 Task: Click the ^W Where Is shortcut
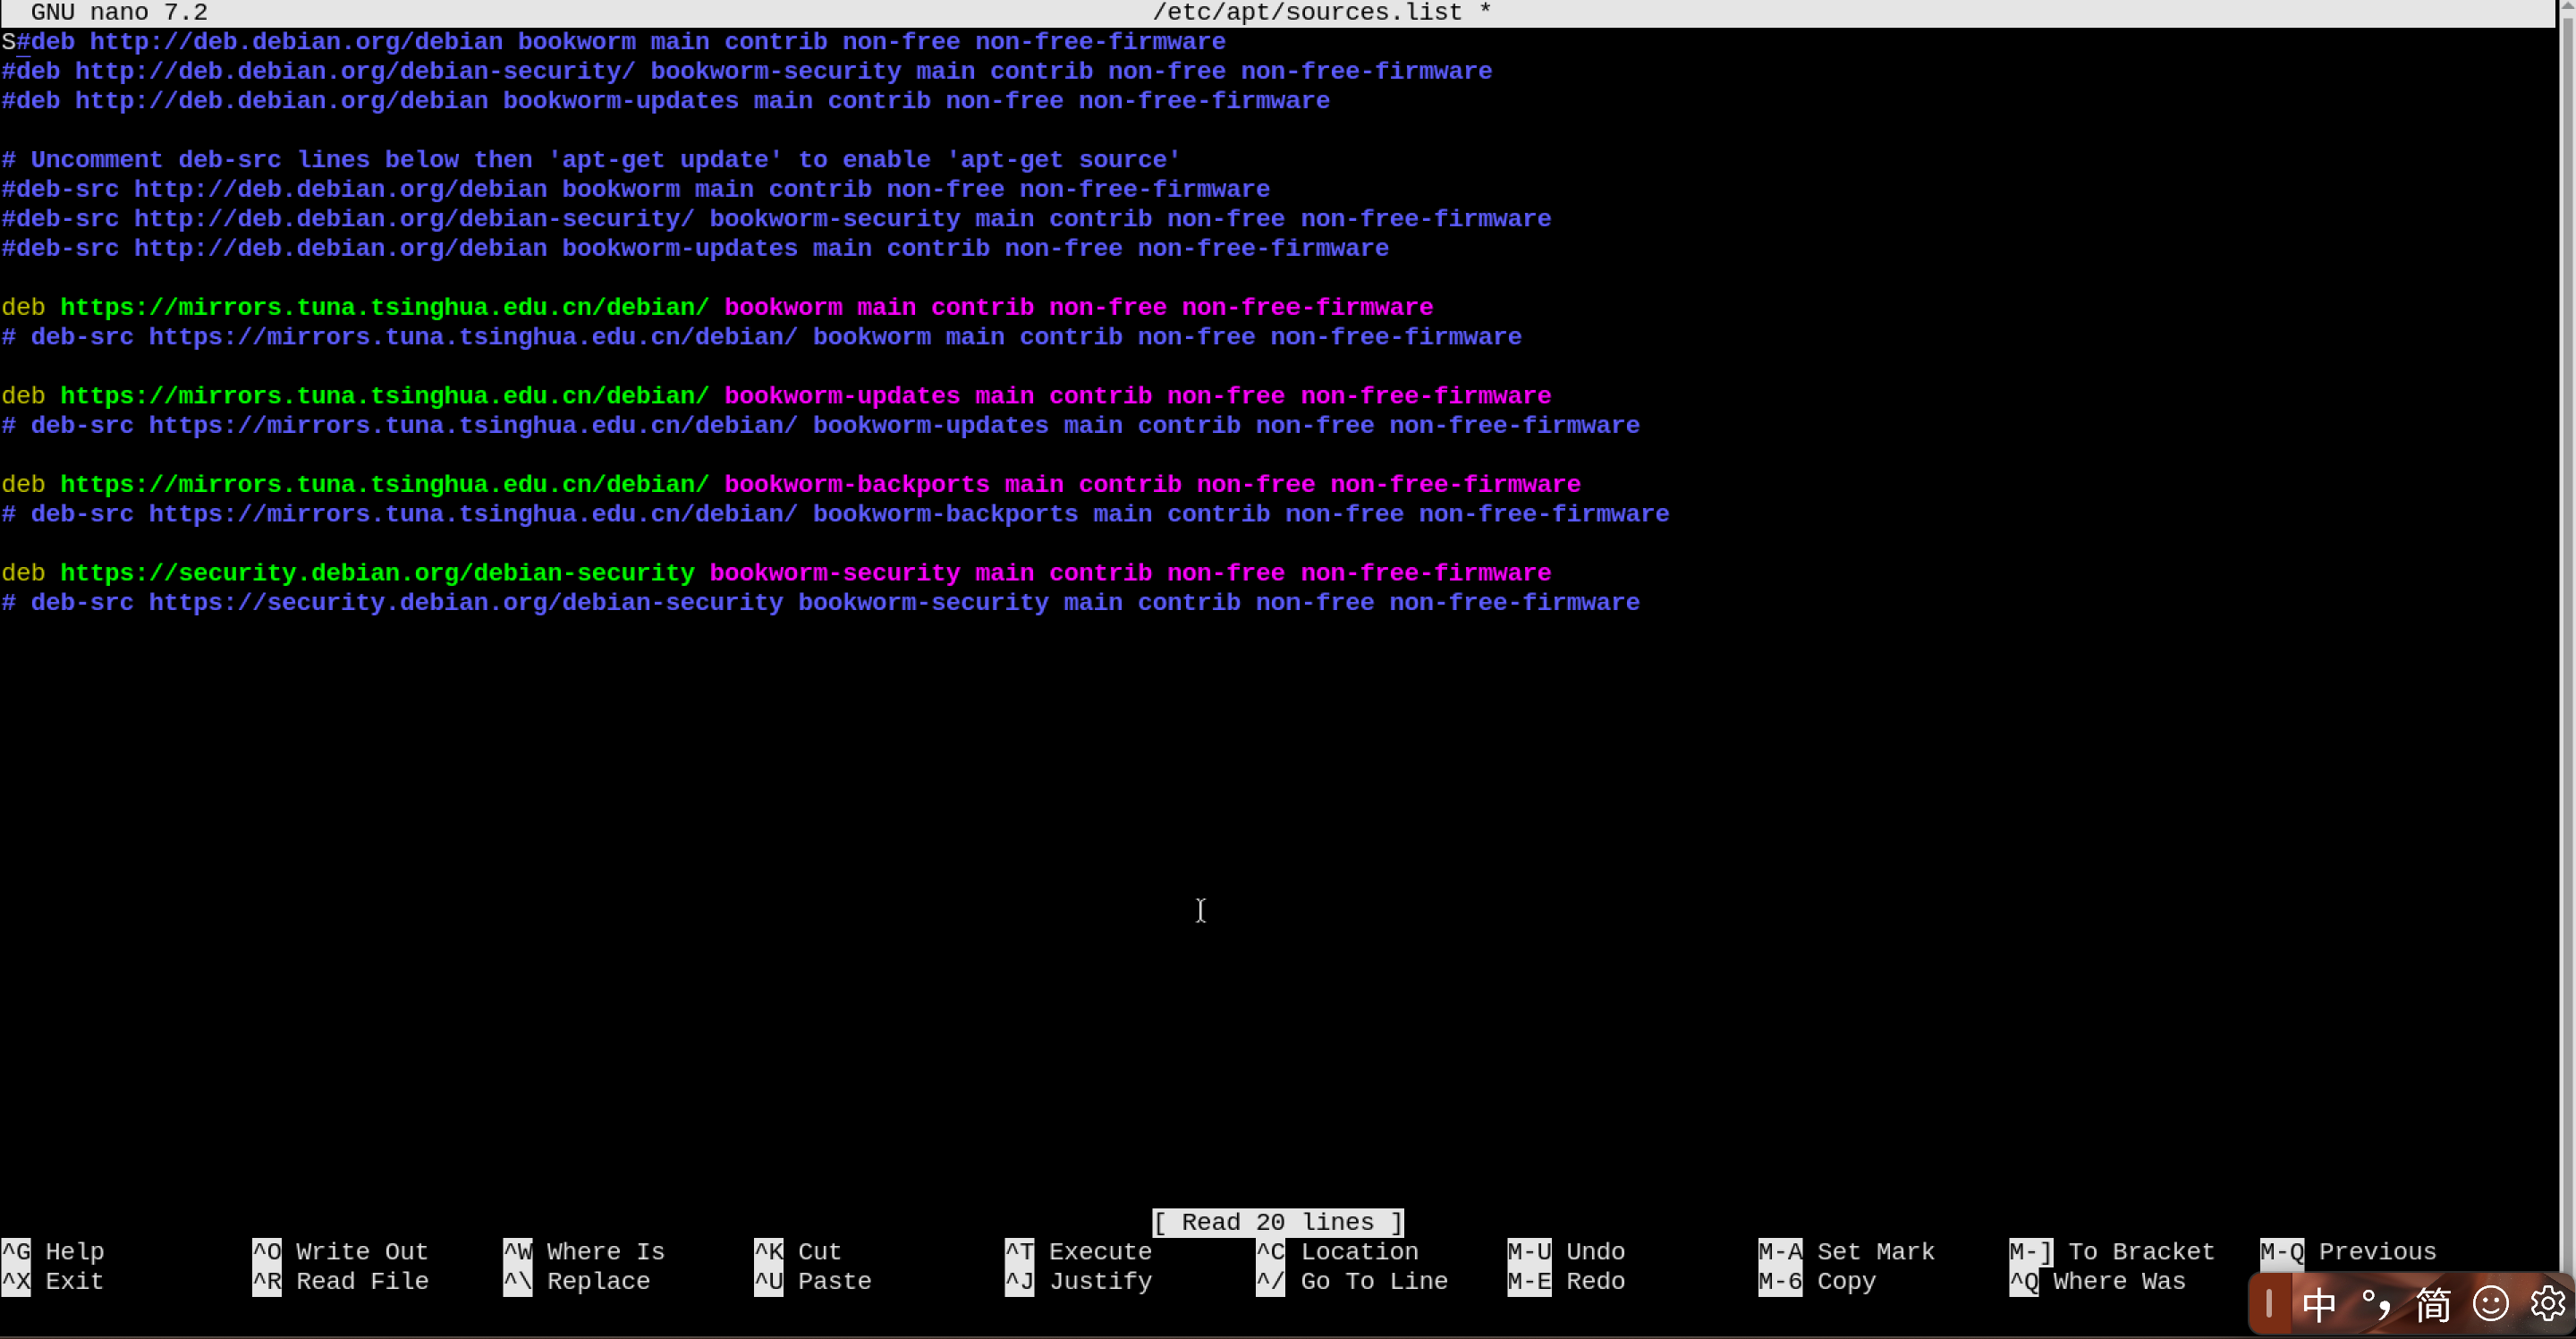[x=583, y=1252]
